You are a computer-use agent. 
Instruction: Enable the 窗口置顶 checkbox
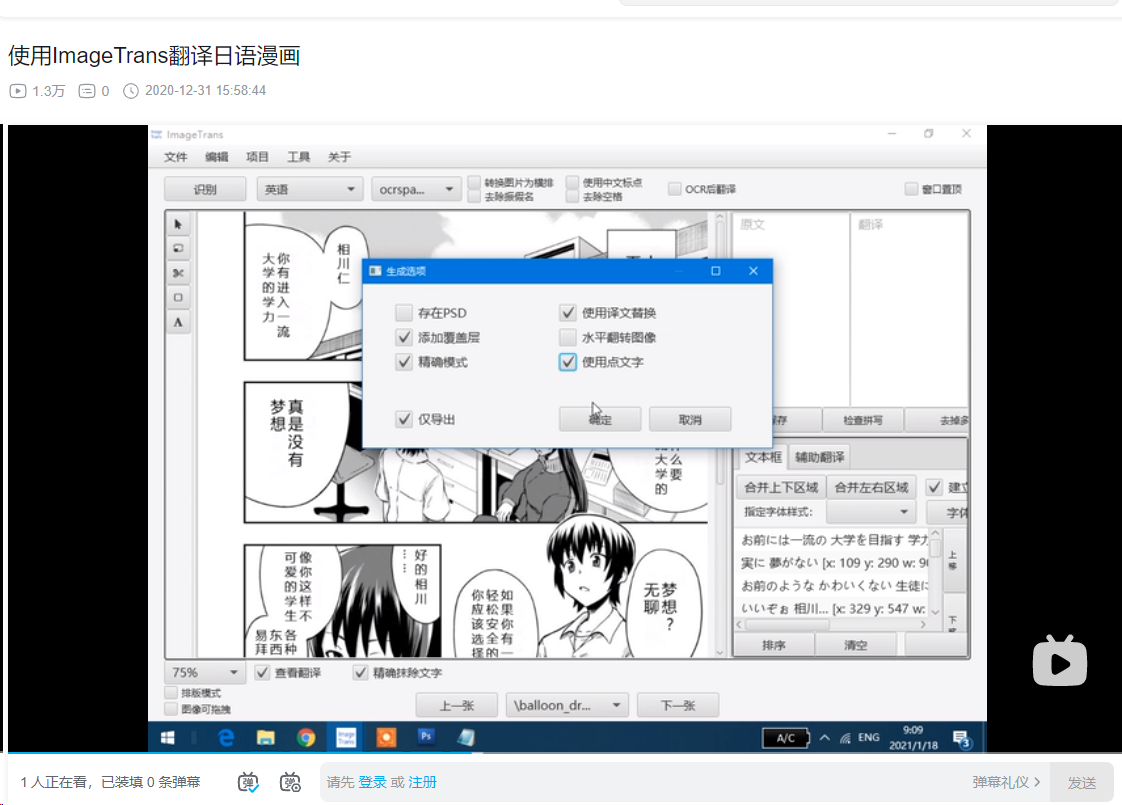[911, 189]
